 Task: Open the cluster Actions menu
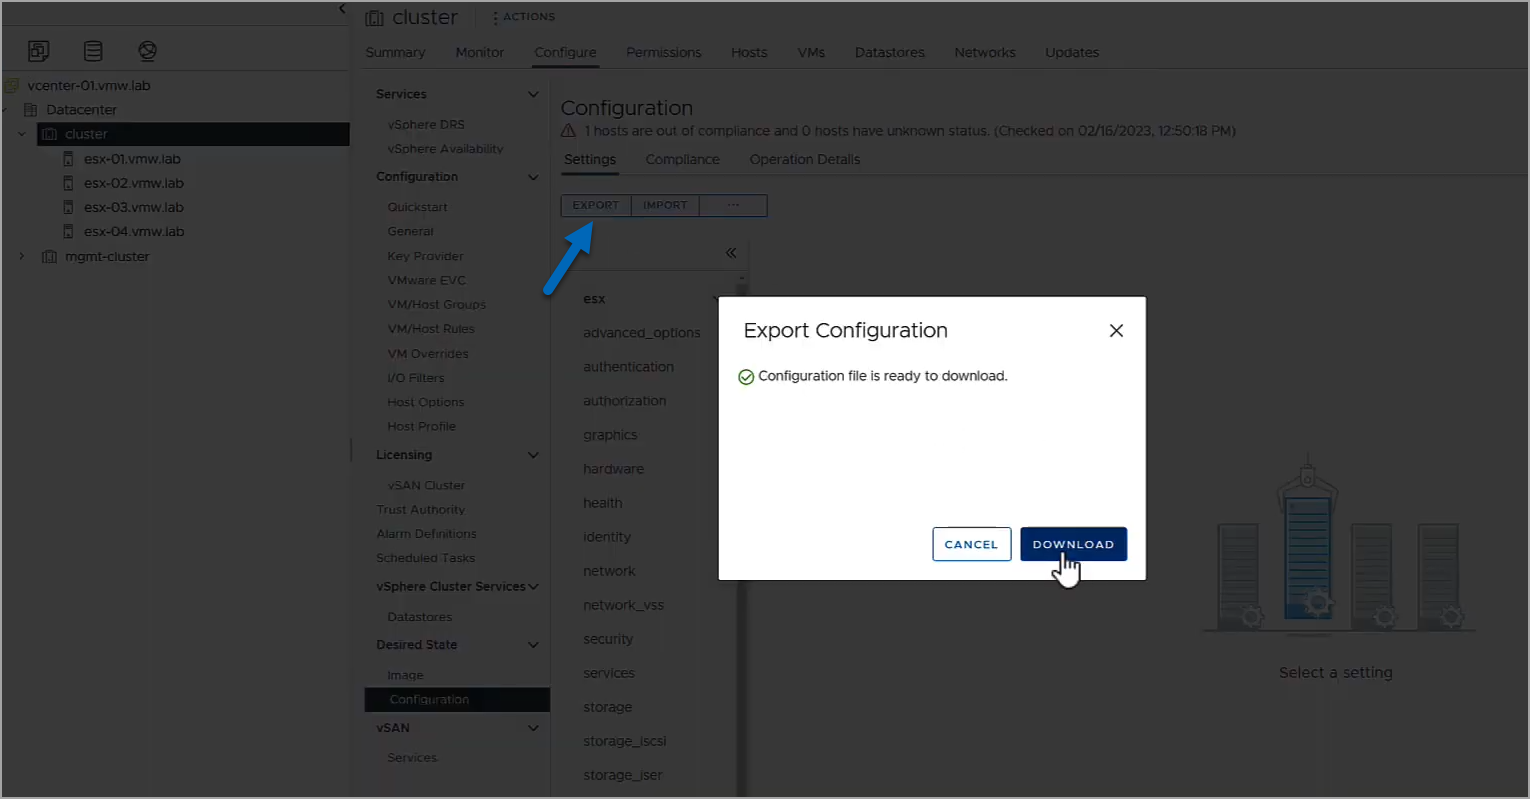click(524, 17)
